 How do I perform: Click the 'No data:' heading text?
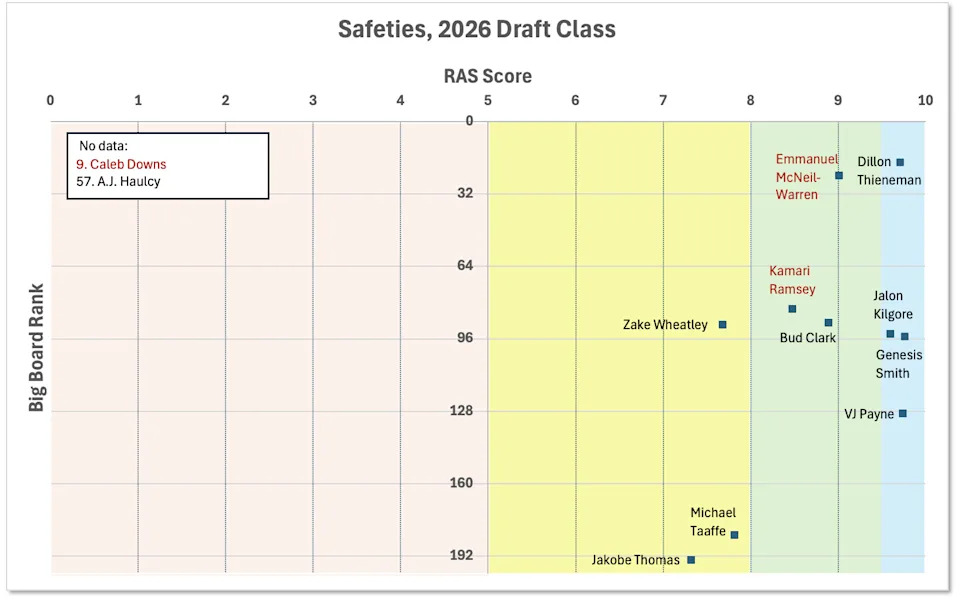pos(104,146)
